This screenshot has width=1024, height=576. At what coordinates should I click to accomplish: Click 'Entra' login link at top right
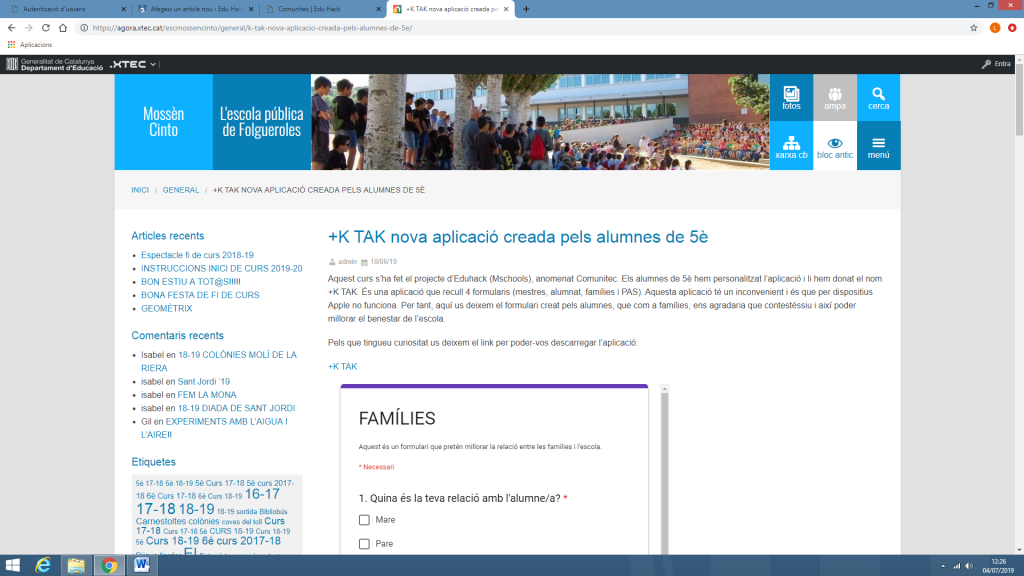click(996, 64)
